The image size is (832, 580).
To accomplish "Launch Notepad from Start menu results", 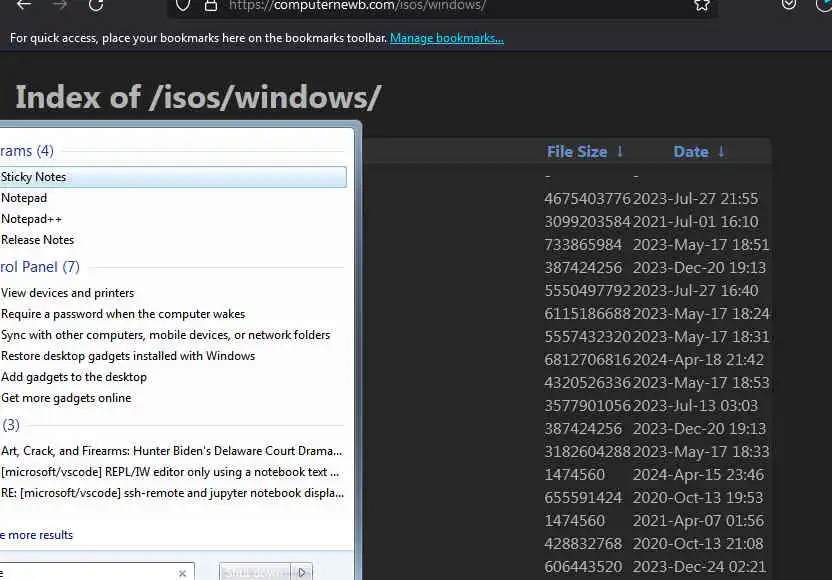I will pos(24,198).
